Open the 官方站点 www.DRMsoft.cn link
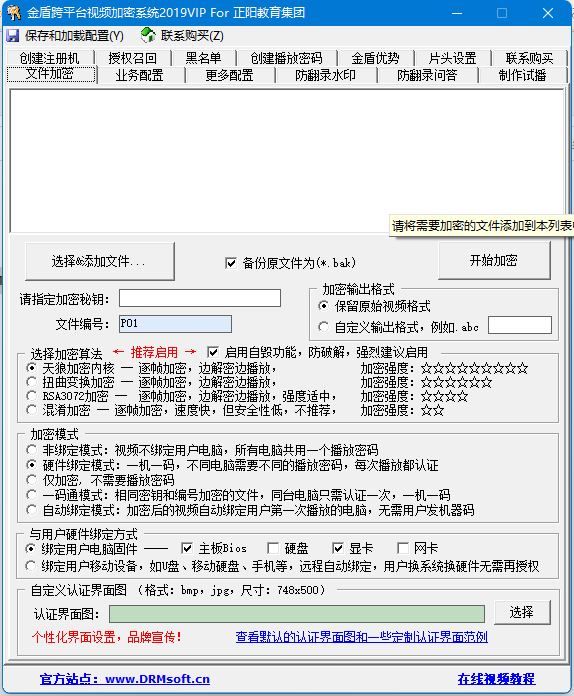 (125, 679)
